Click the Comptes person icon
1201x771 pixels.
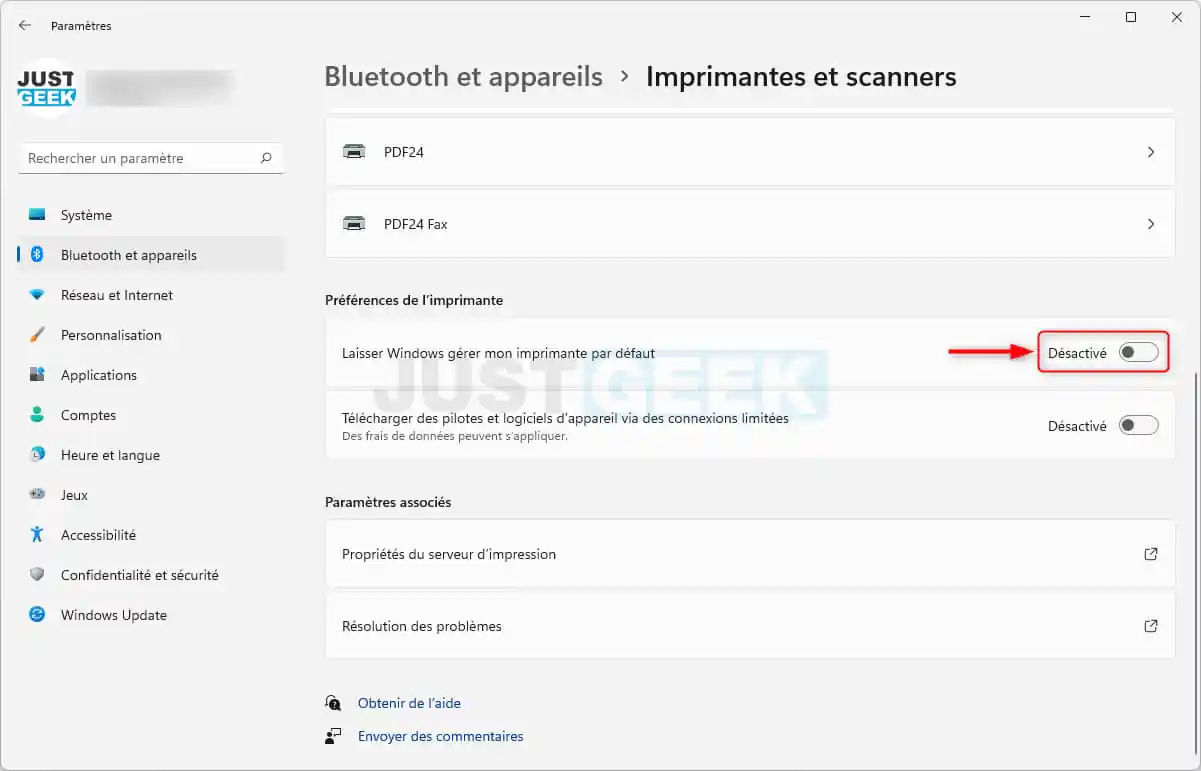pos(37,415)
